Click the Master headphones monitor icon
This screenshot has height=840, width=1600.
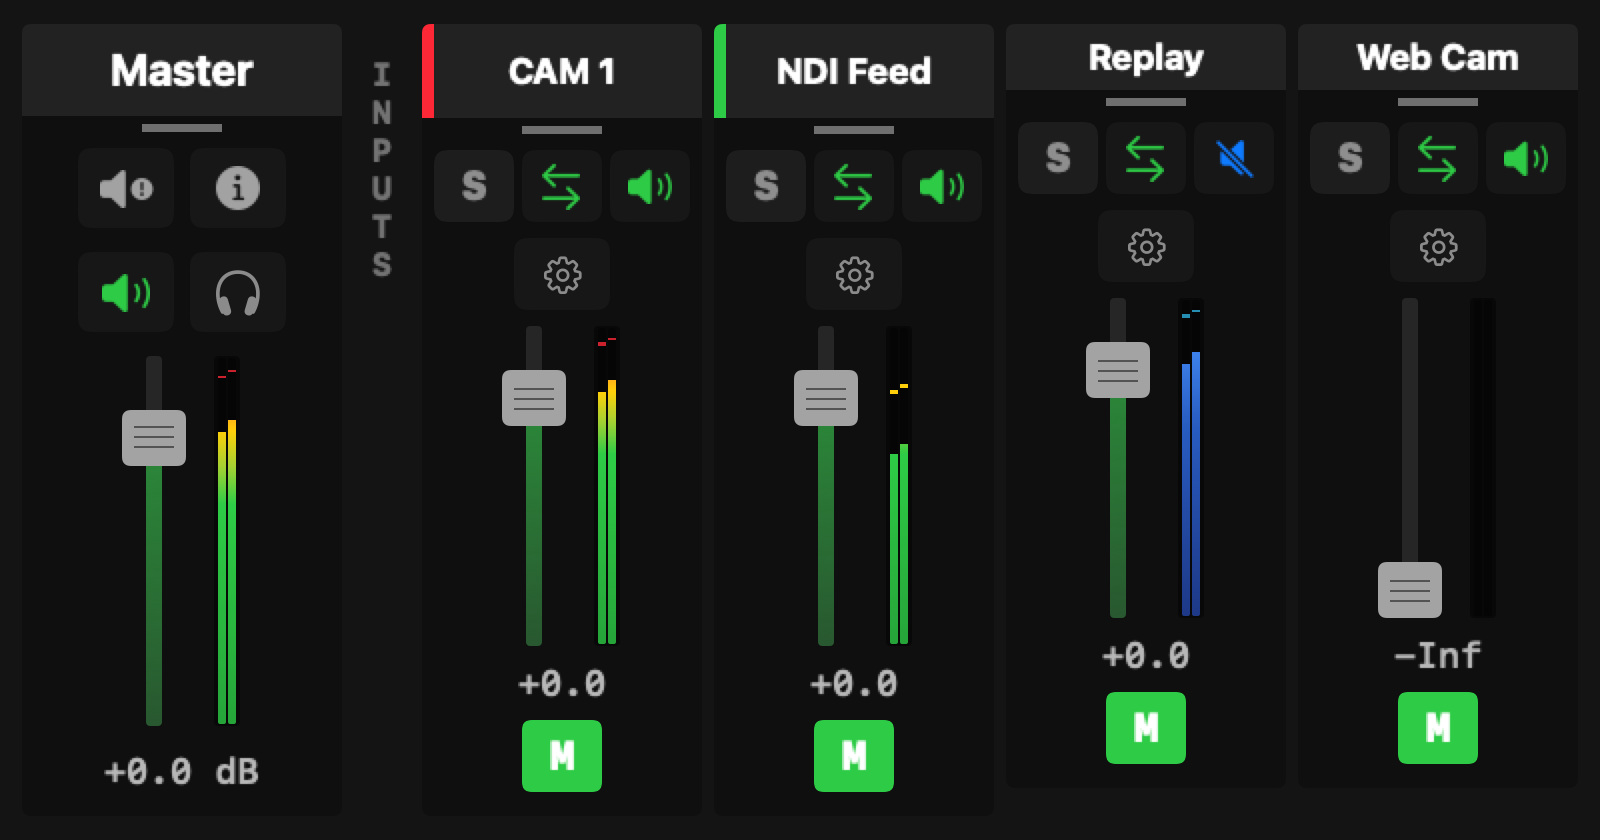click(x=237, y=292)
